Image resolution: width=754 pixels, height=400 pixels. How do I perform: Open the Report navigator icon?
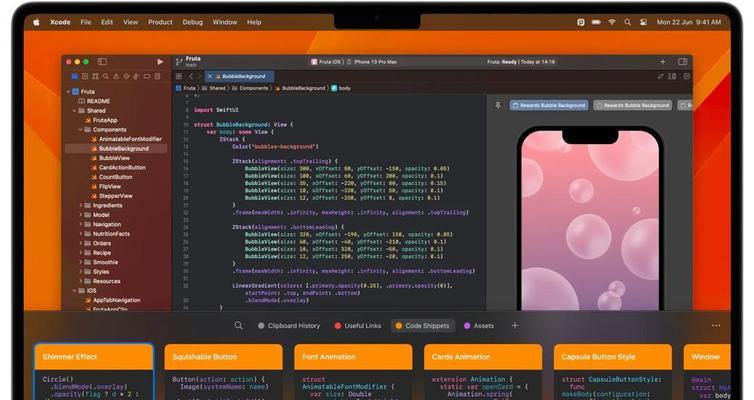(x=157, y=76)
